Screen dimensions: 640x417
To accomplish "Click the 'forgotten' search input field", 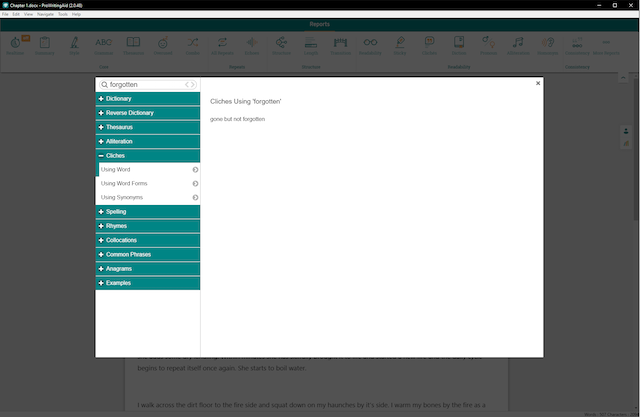I will click(146, 84).
